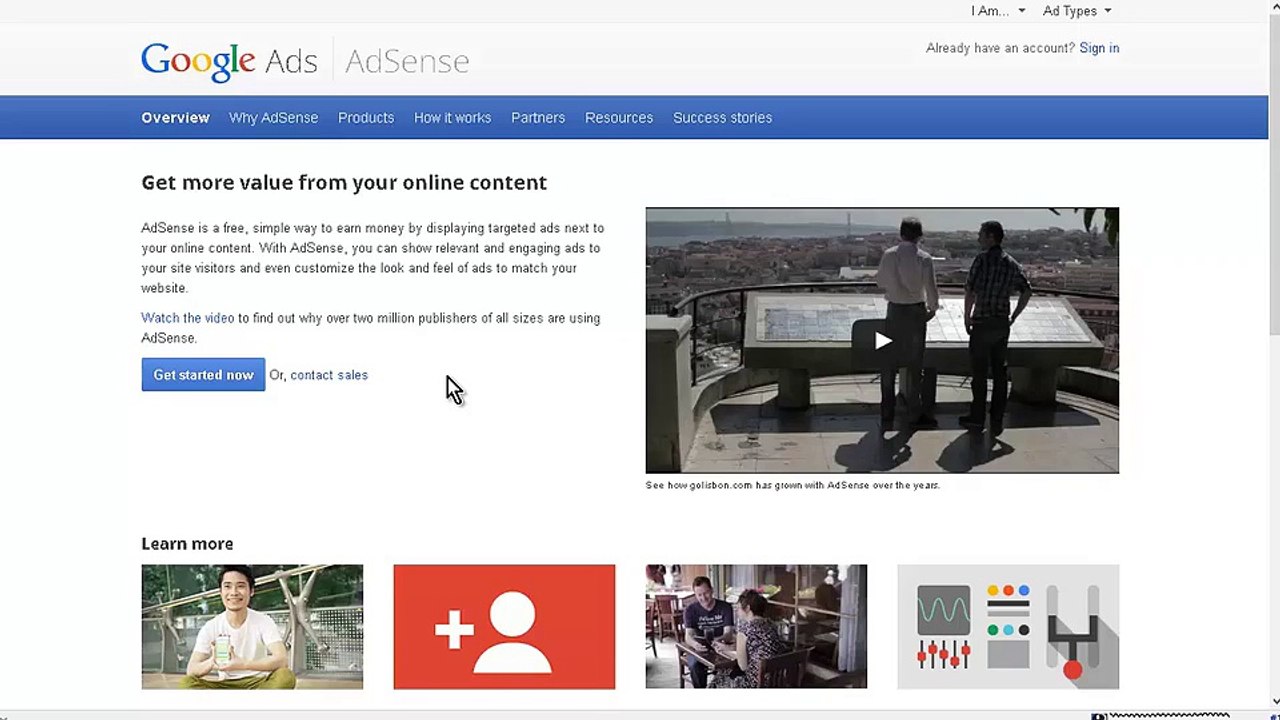Go to Success stories tab
Screen dimensions: 1280x720
tap(722, 118)
